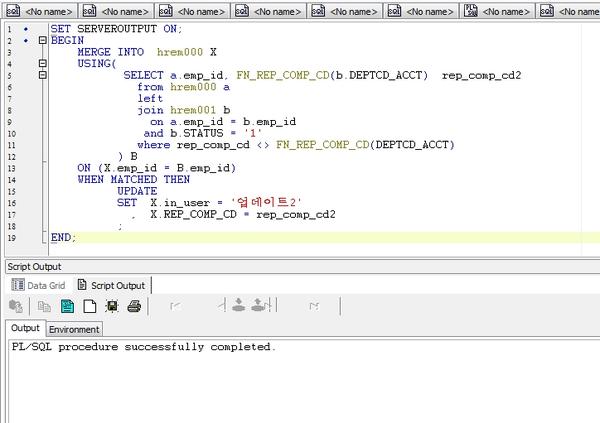600x423 pixels.
Task: Click 'PL/SQL procedure successfully completed.' output message
Action: click(x=143, y=347)
